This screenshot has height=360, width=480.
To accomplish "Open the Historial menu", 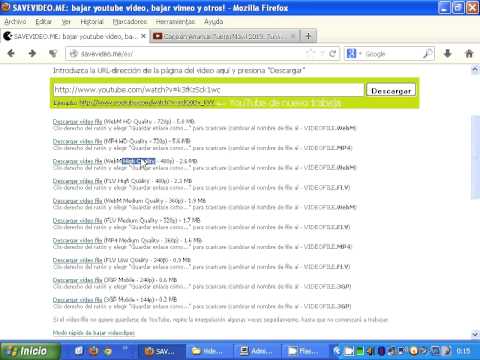I will point(92,22).
